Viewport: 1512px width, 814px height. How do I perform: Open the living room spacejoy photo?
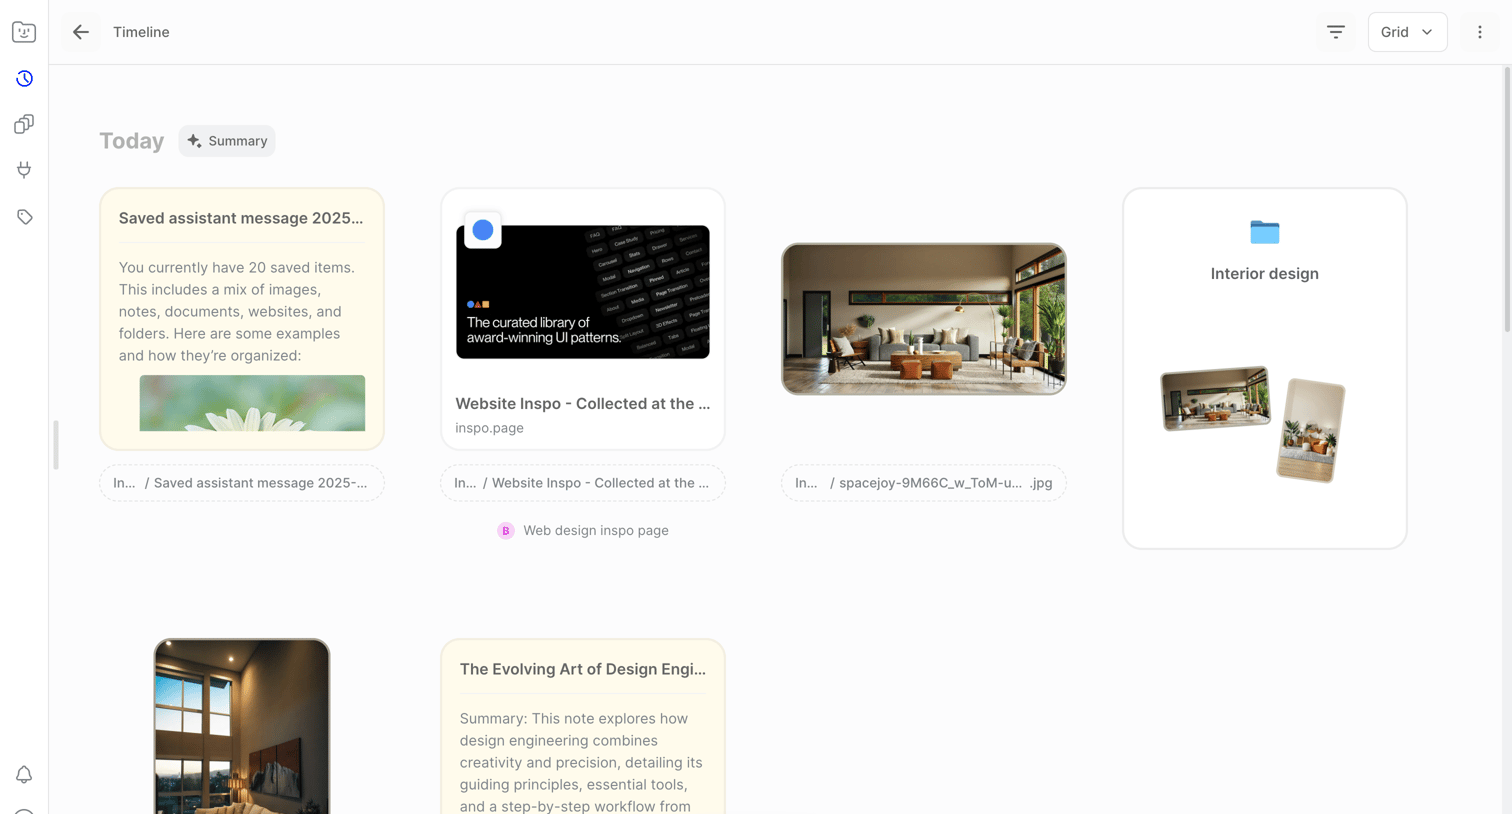tap(924, 319)
